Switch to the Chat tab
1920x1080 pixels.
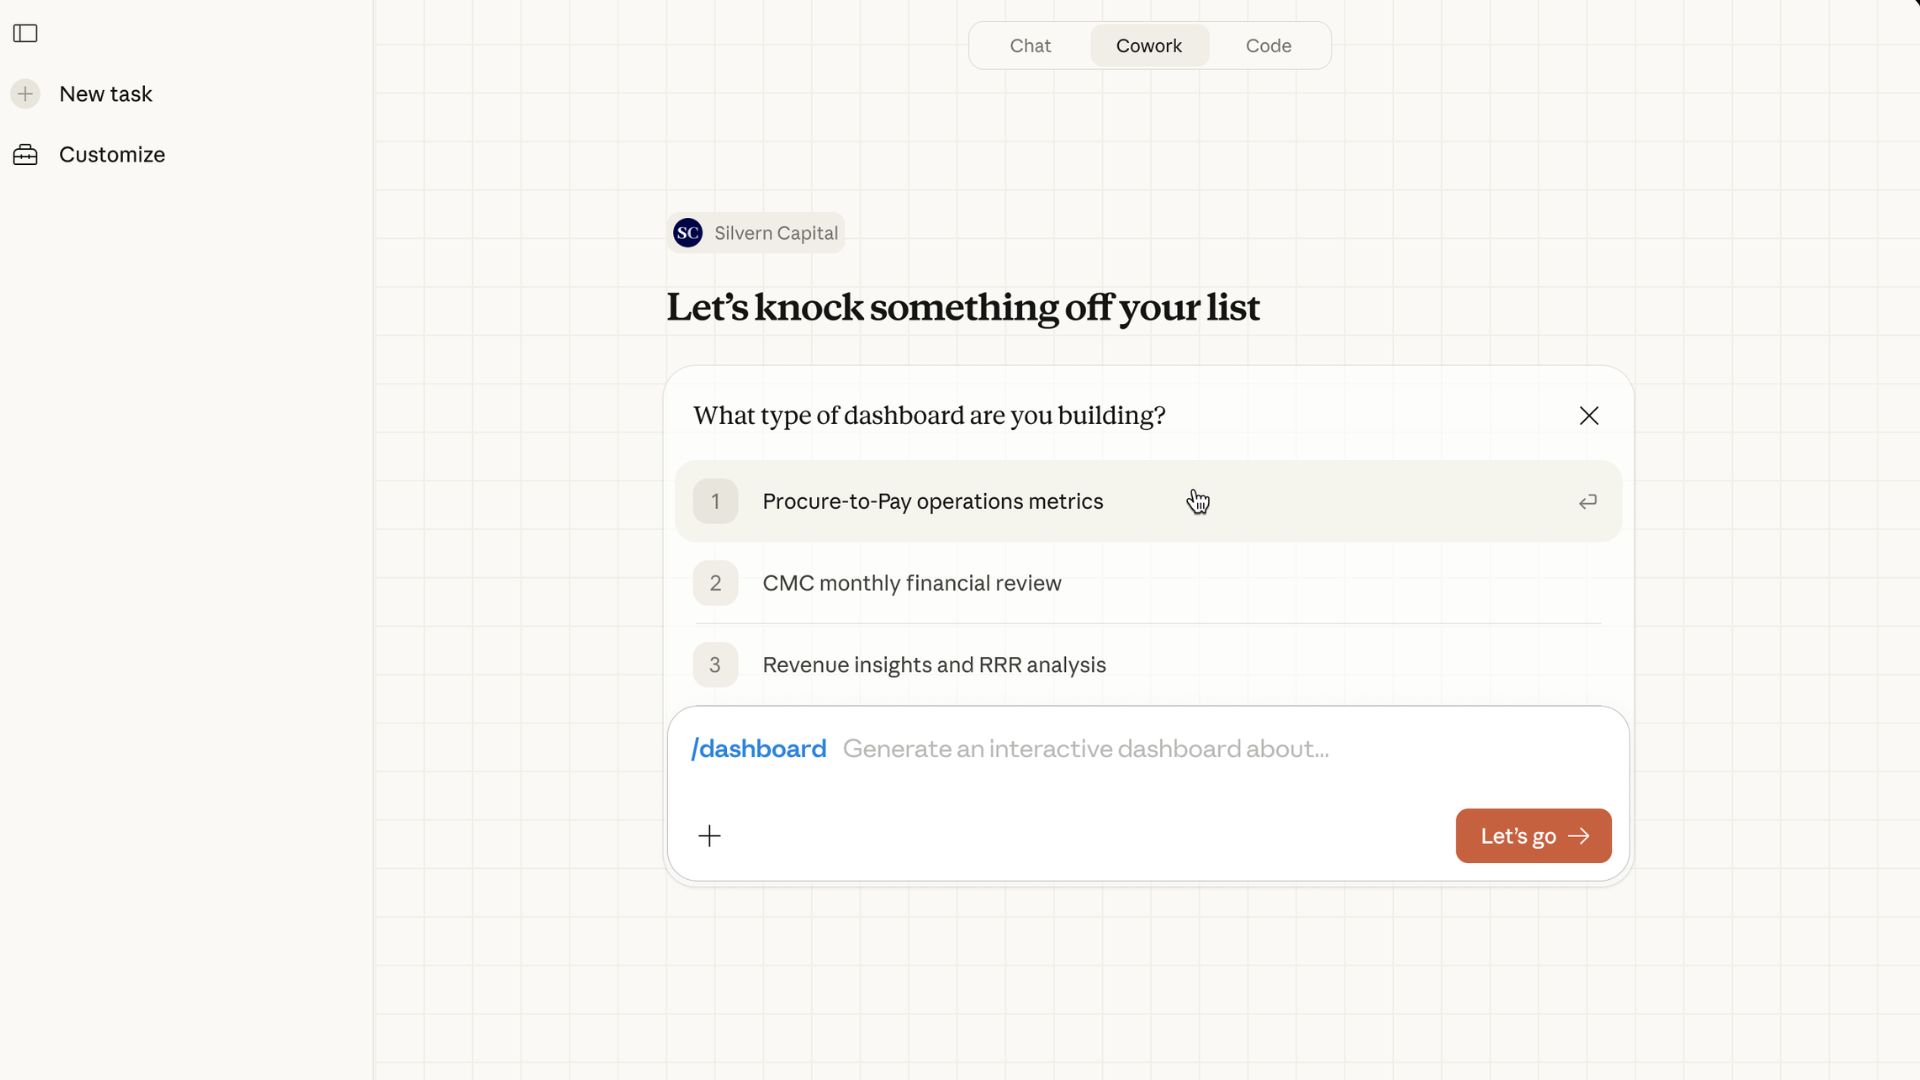pyautogui.click(x=1030, y=46)
